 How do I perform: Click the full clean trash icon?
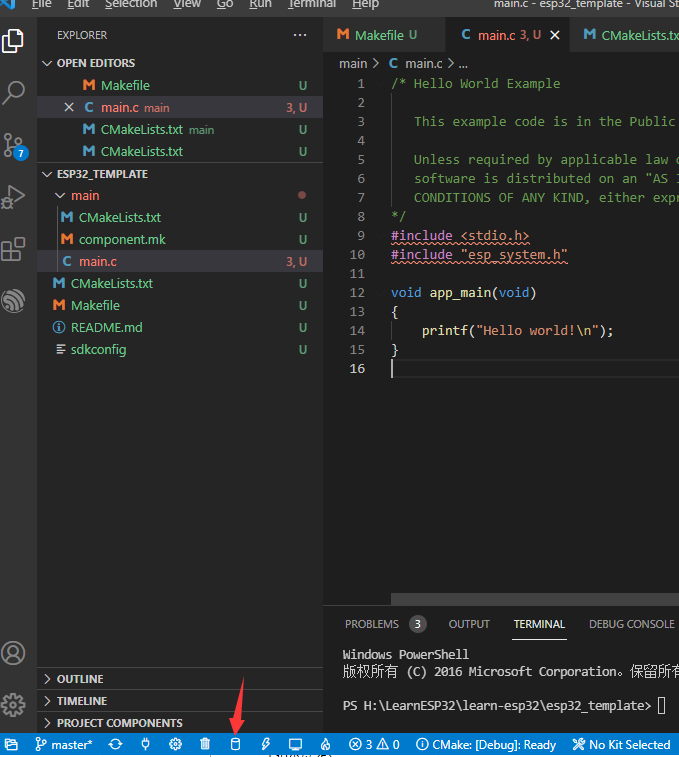(x=205, y=744)
